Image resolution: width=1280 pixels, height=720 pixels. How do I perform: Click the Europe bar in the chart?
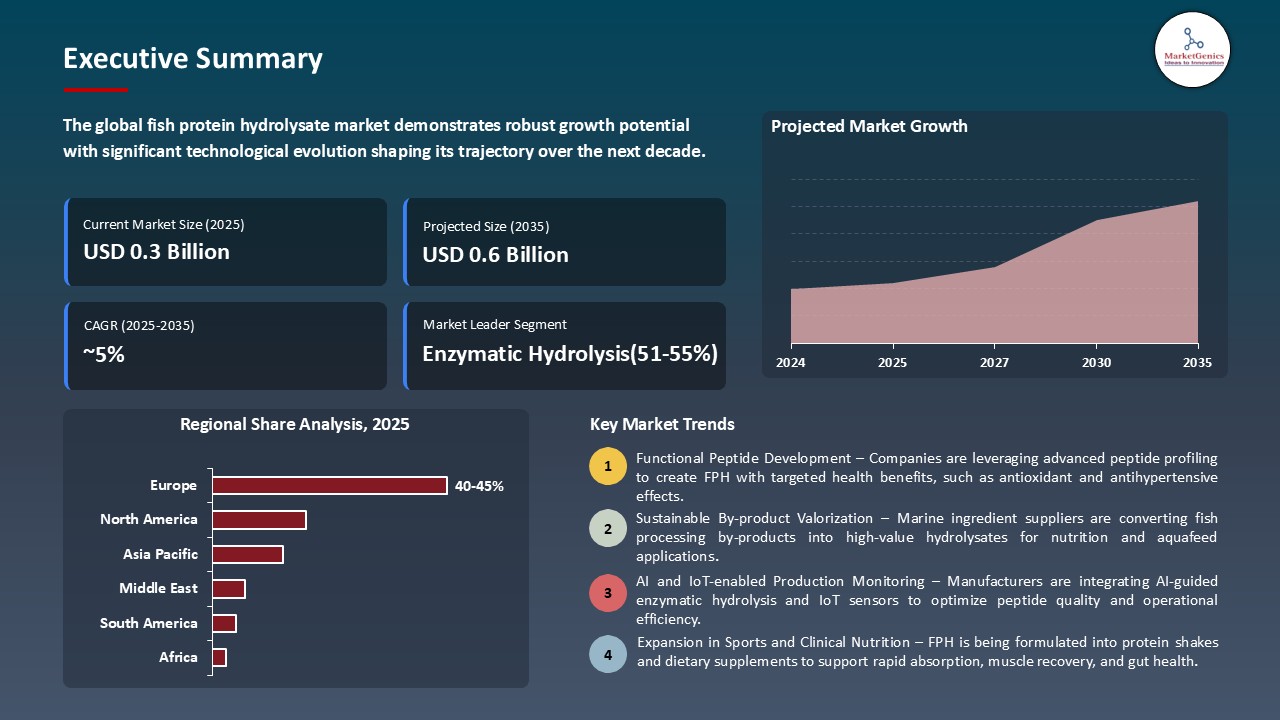(x=330, y=485)
